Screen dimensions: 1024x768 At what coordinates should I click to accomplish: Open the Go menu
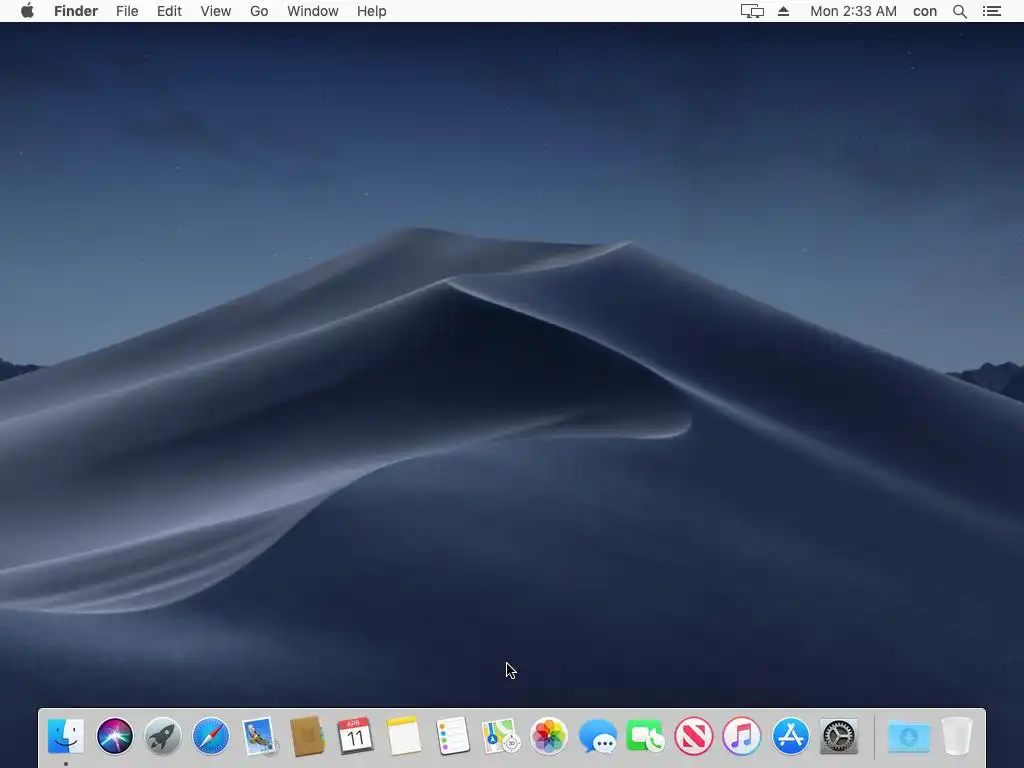259,11
